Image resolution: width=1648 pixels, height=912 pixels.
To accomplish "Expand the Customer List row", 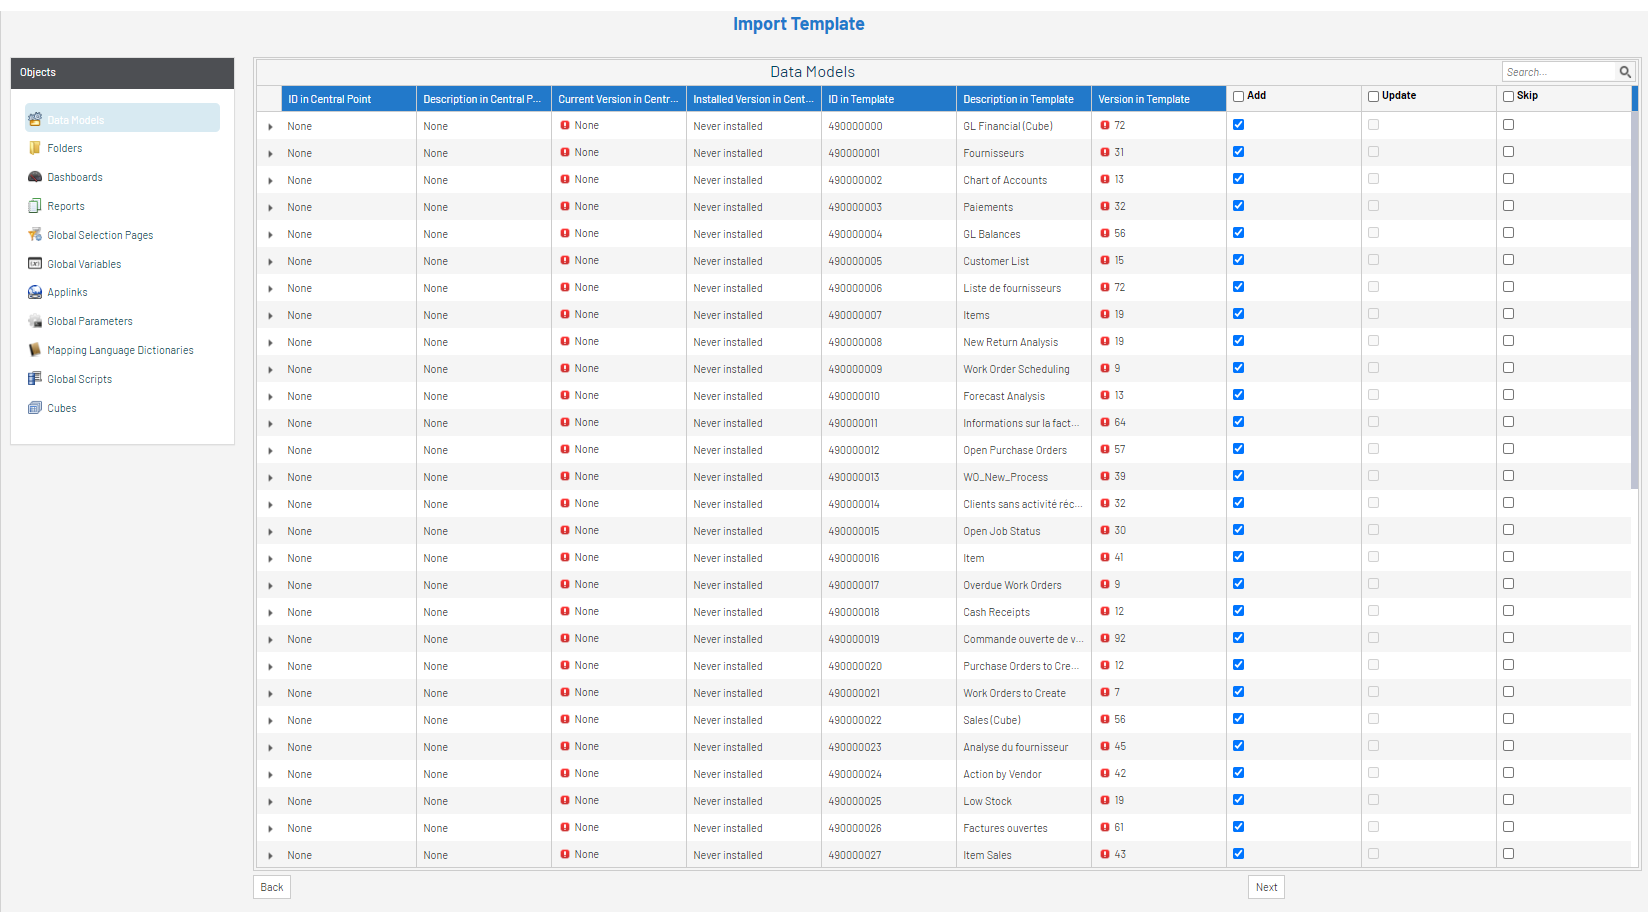I will tap(270, 262).
